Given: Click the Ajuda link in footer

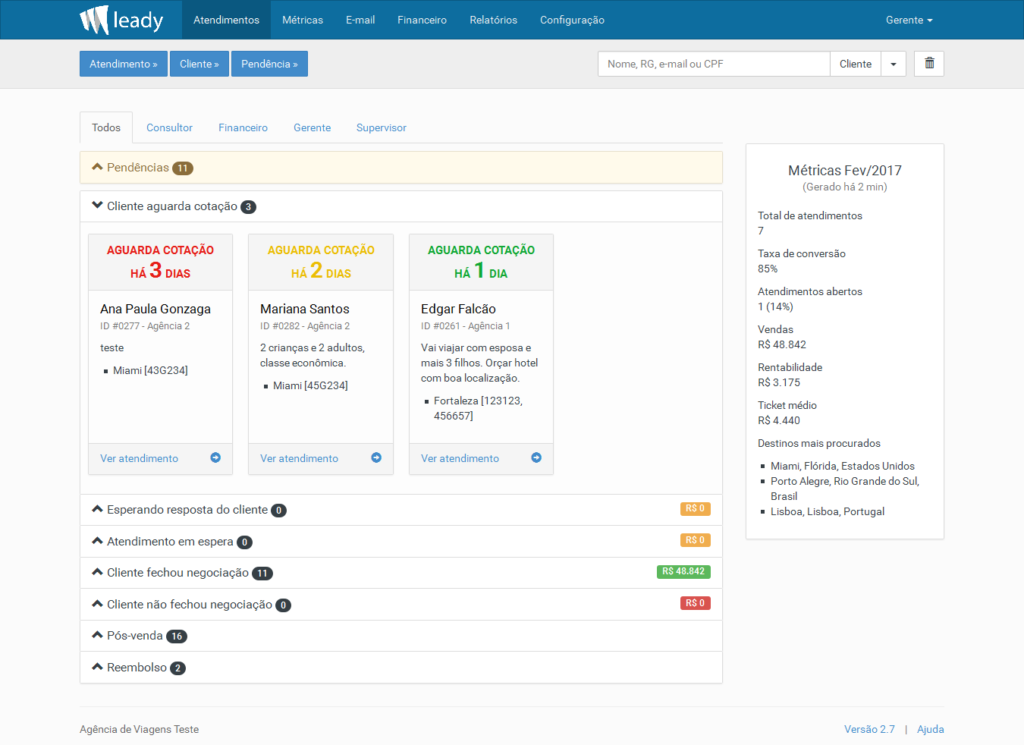Looking at the screenshot, I should point(930,730).
